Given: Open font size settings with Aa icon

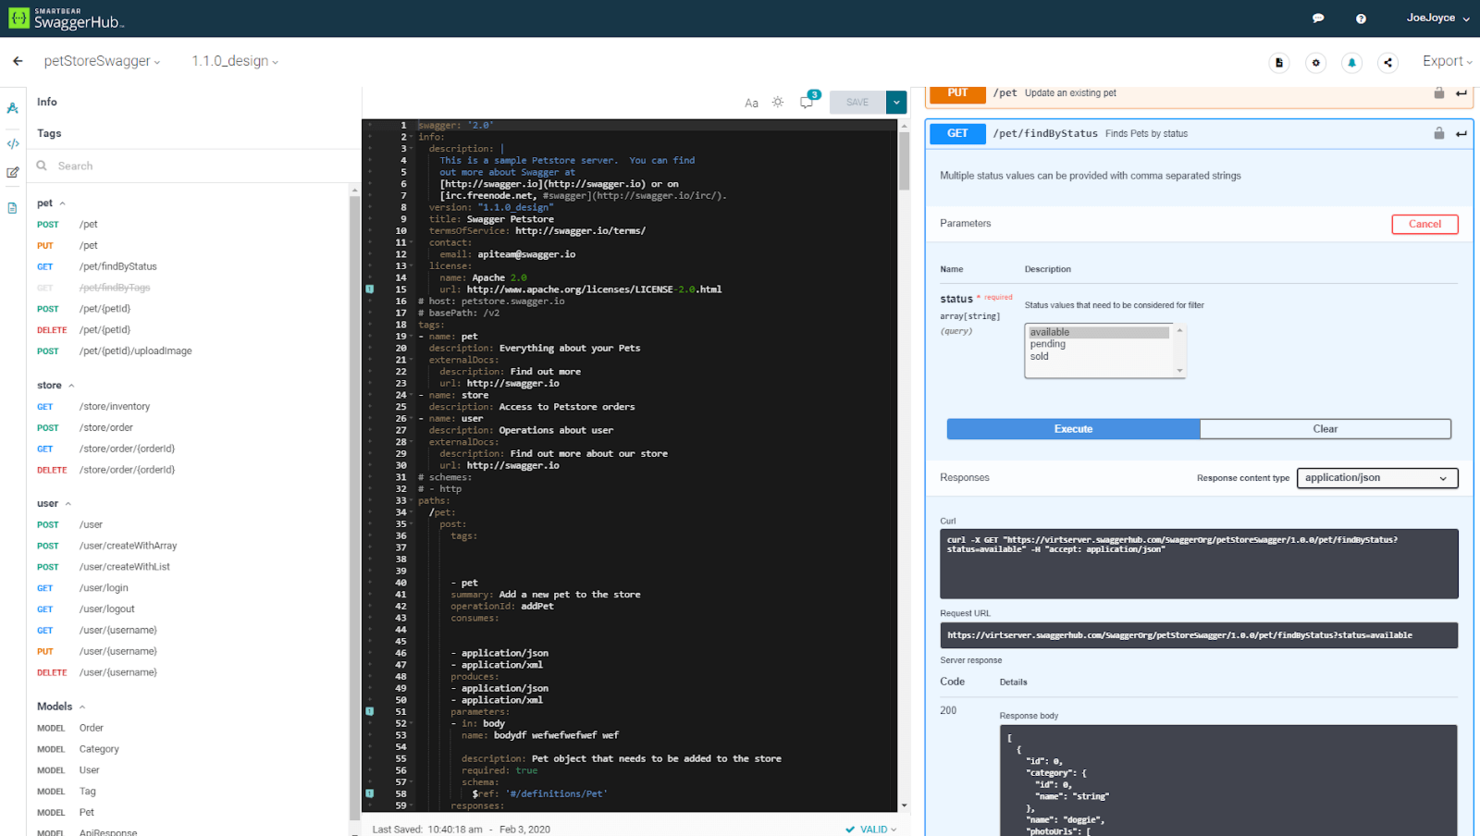Looking at the screenshot, I should [x=752, y=101].
